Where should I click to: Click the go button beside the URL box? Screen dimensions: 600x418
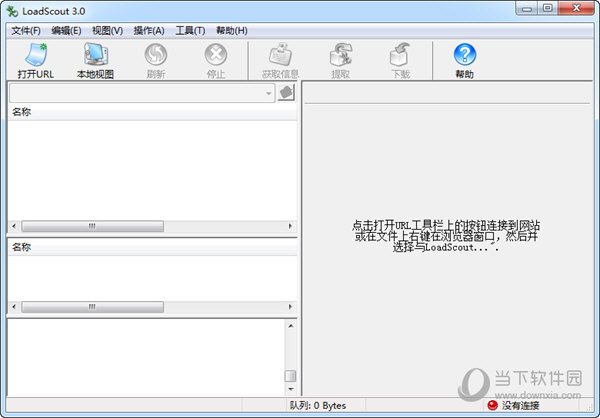tap(286, 93)
